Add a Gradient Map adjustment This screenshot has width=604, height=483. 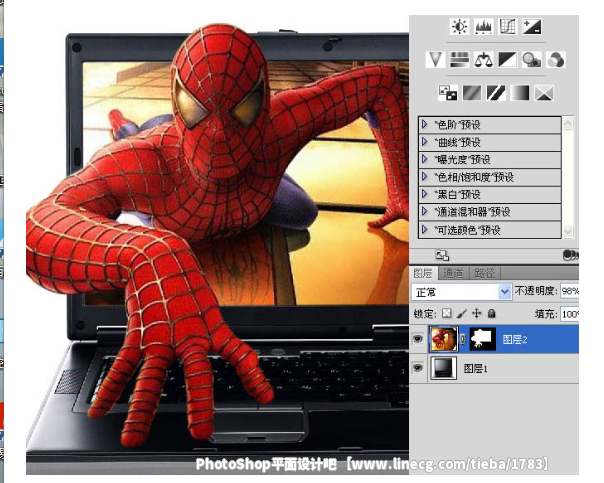pos(520,93)
